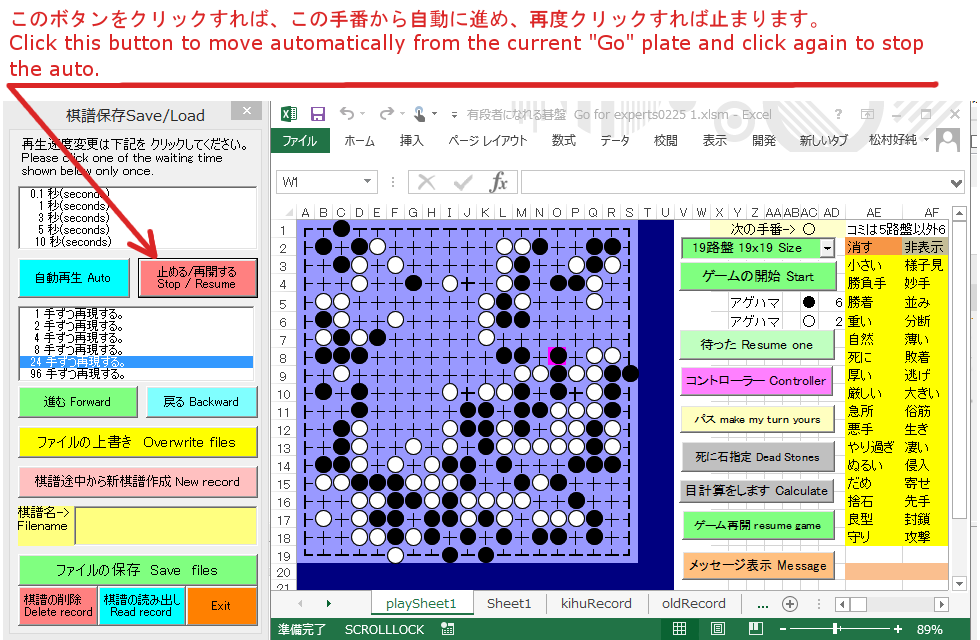Click the touch/mouse mode icon in quick access toolbar
This screenshot has width=980, height=640.
pyautogui.click(x=420, y=114)
